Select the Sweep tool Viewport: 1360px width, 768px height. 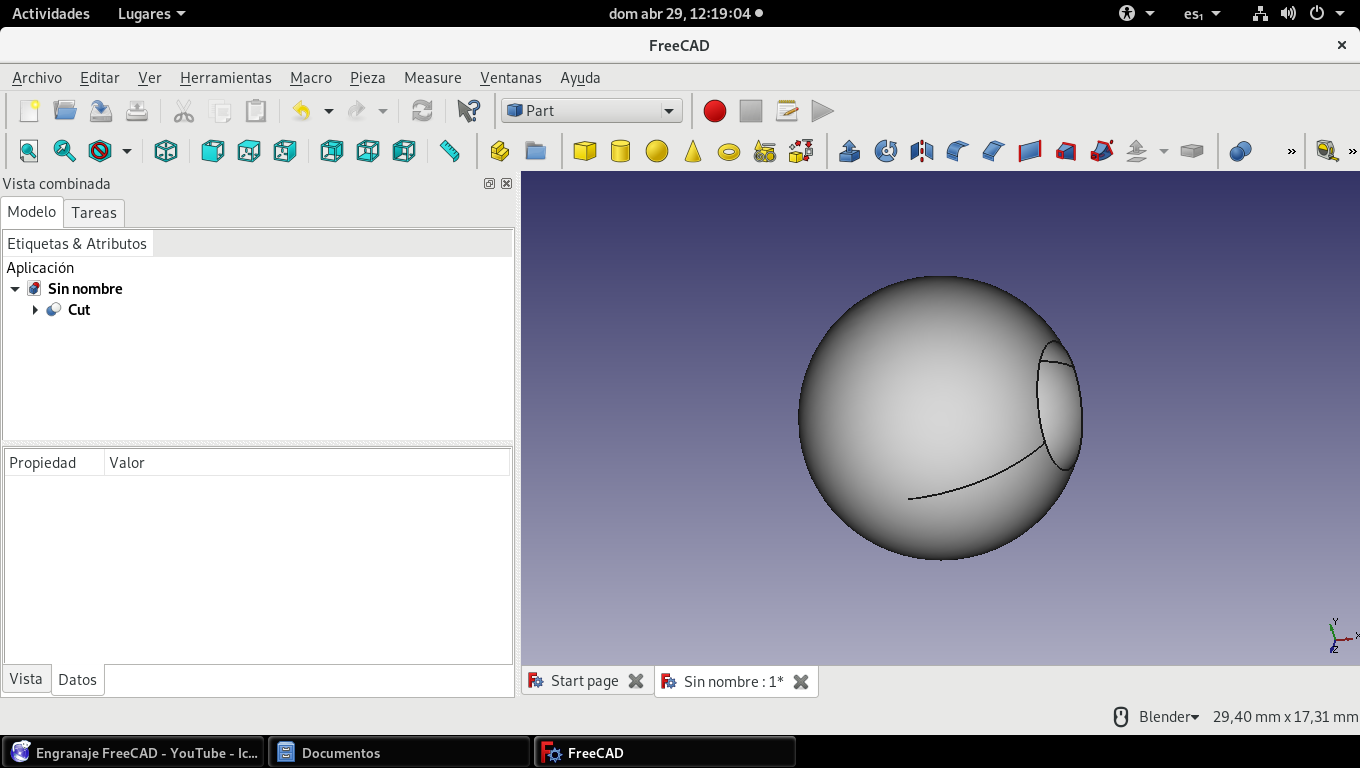tap(1102, 151)
